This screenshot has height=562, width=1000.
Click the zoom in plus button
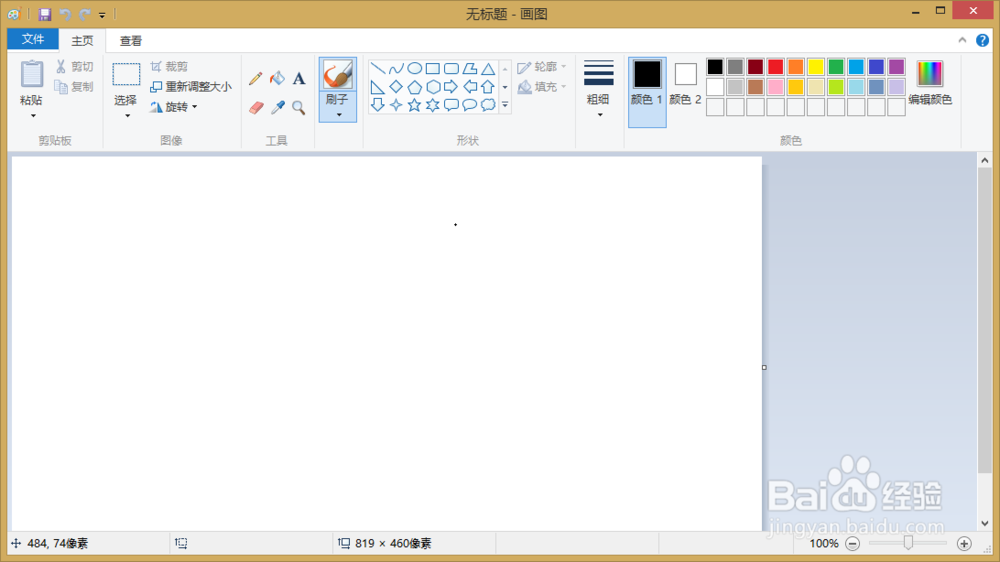tap(964, 544)
